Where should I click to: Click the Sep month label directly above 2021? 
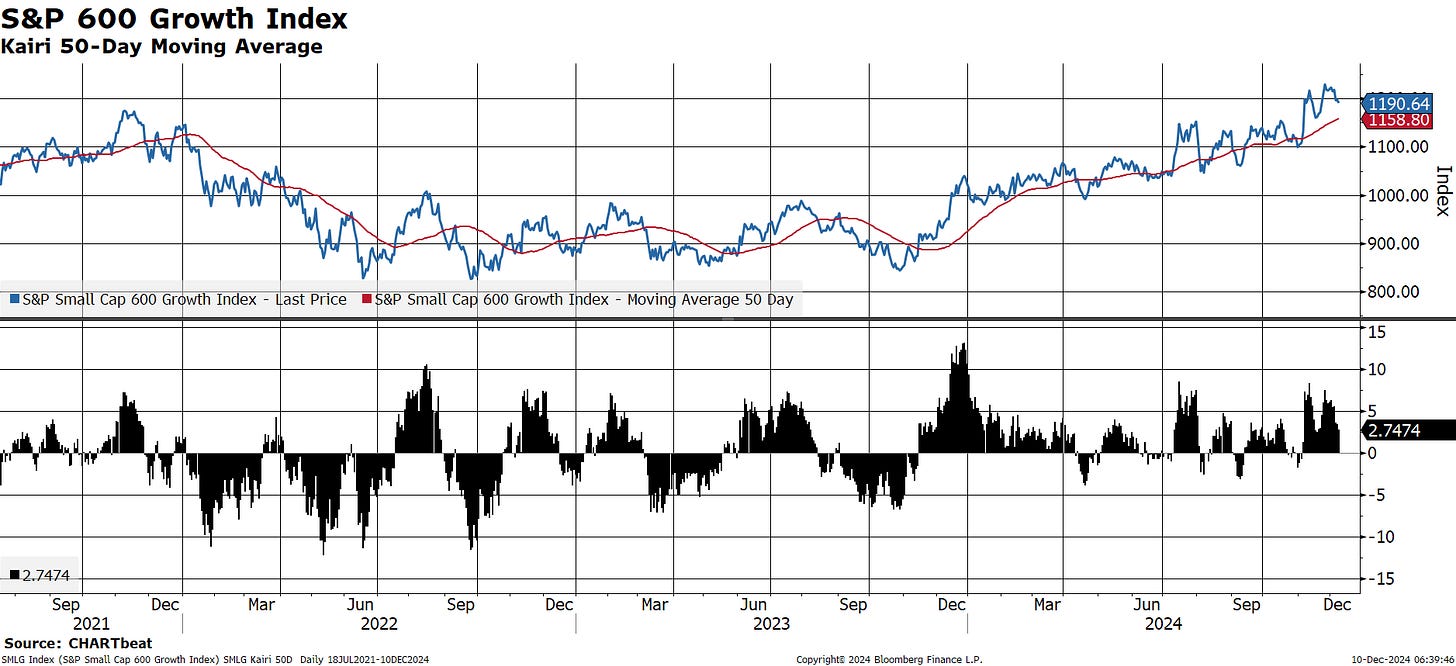(66, 605)
